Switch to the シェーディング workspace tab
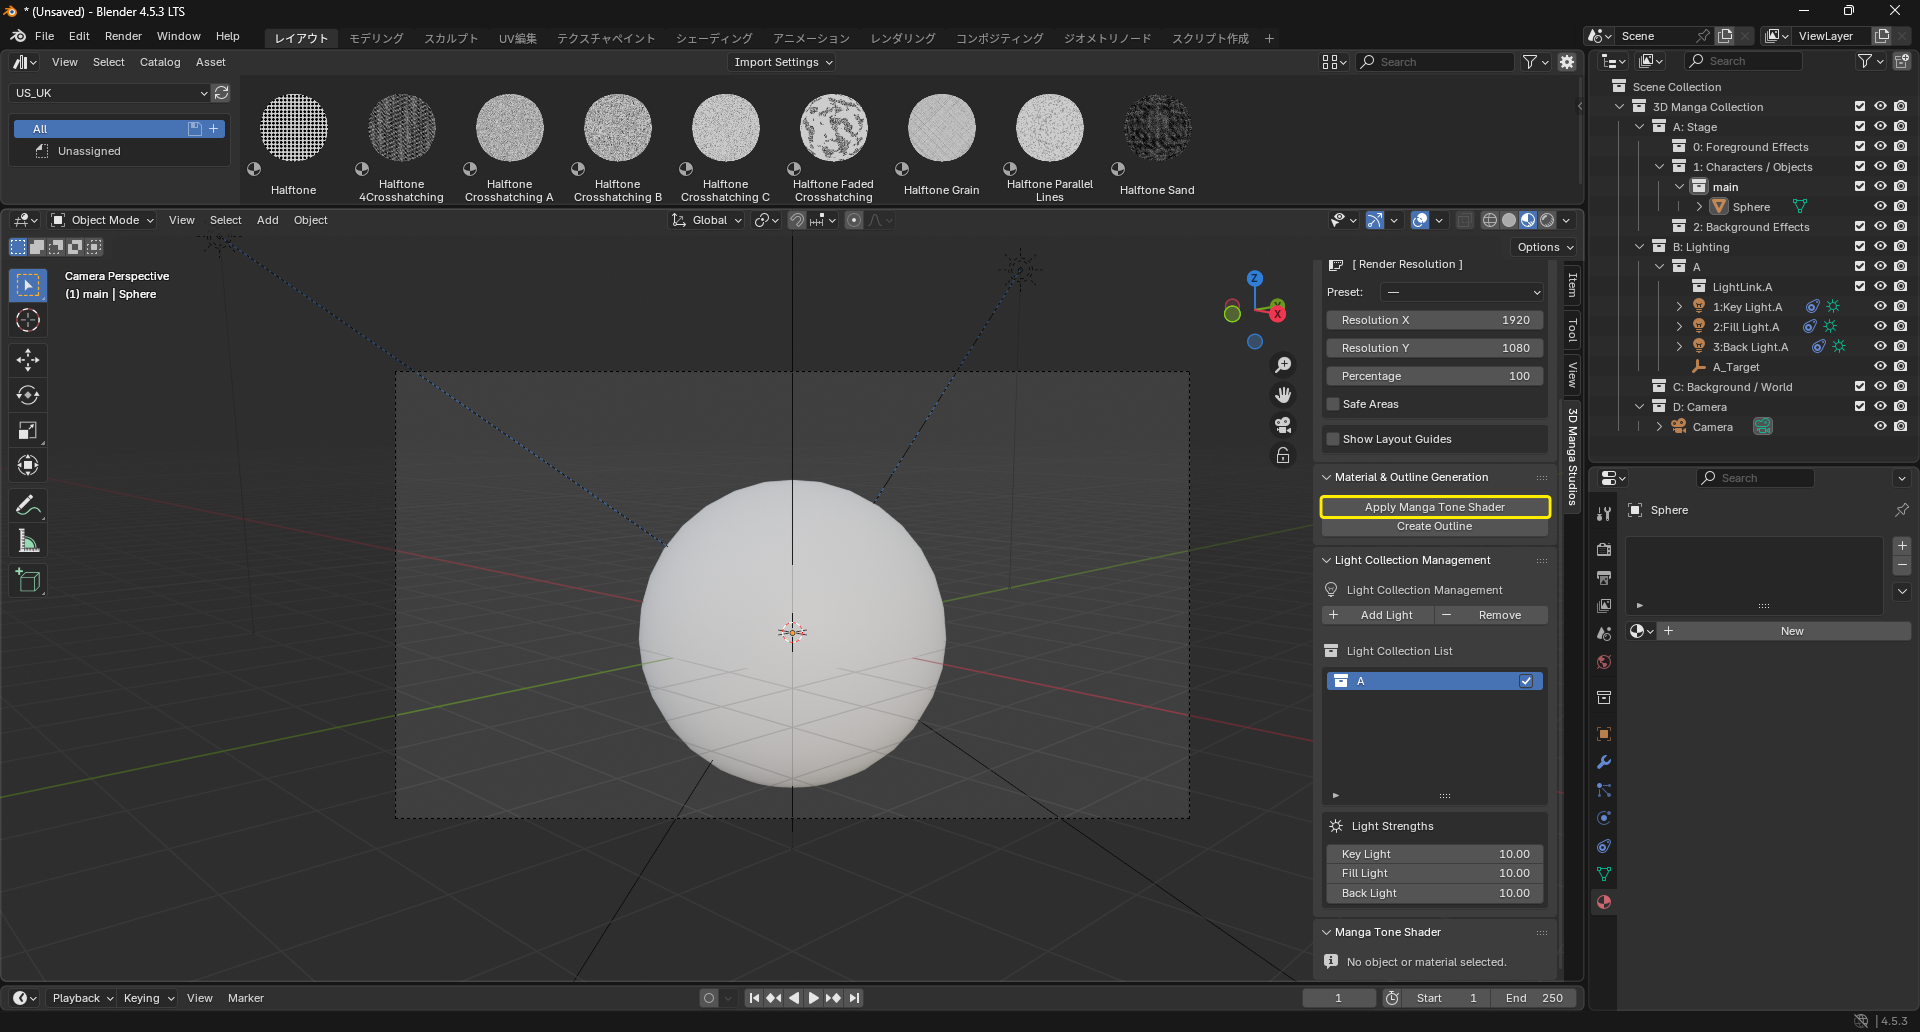The width and height of the screenshot is (1920, 1032). coord(714,38)
